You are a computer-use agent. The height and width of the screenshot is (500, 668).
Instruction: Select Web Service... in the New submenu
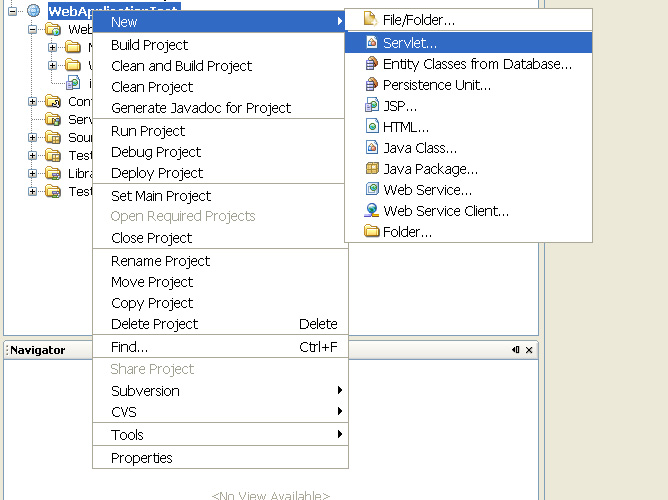[x=427, y=190]
